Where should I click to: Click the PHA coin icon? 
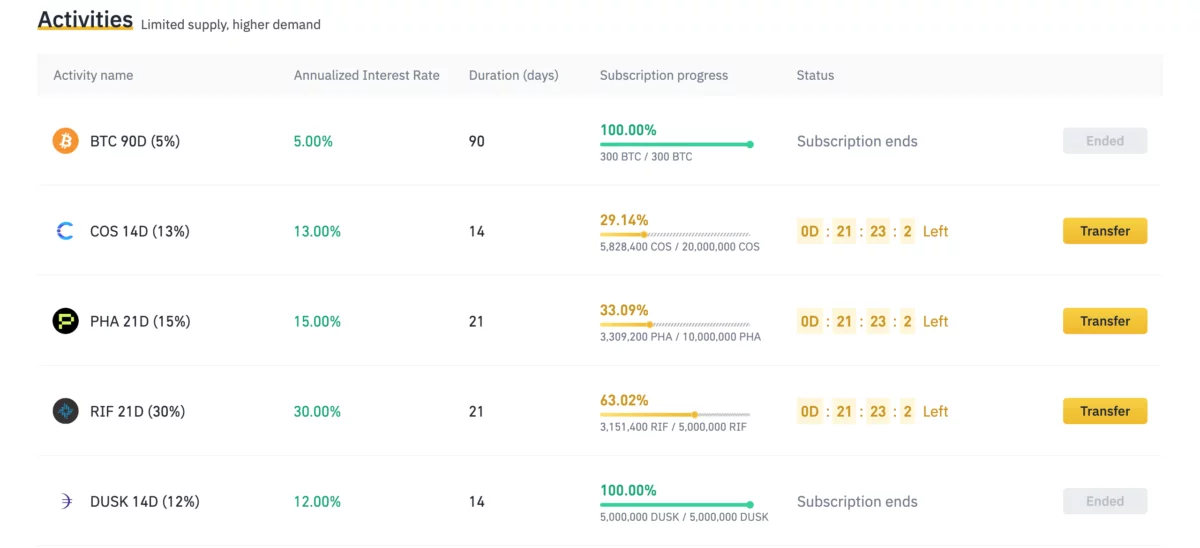point(65,321)
